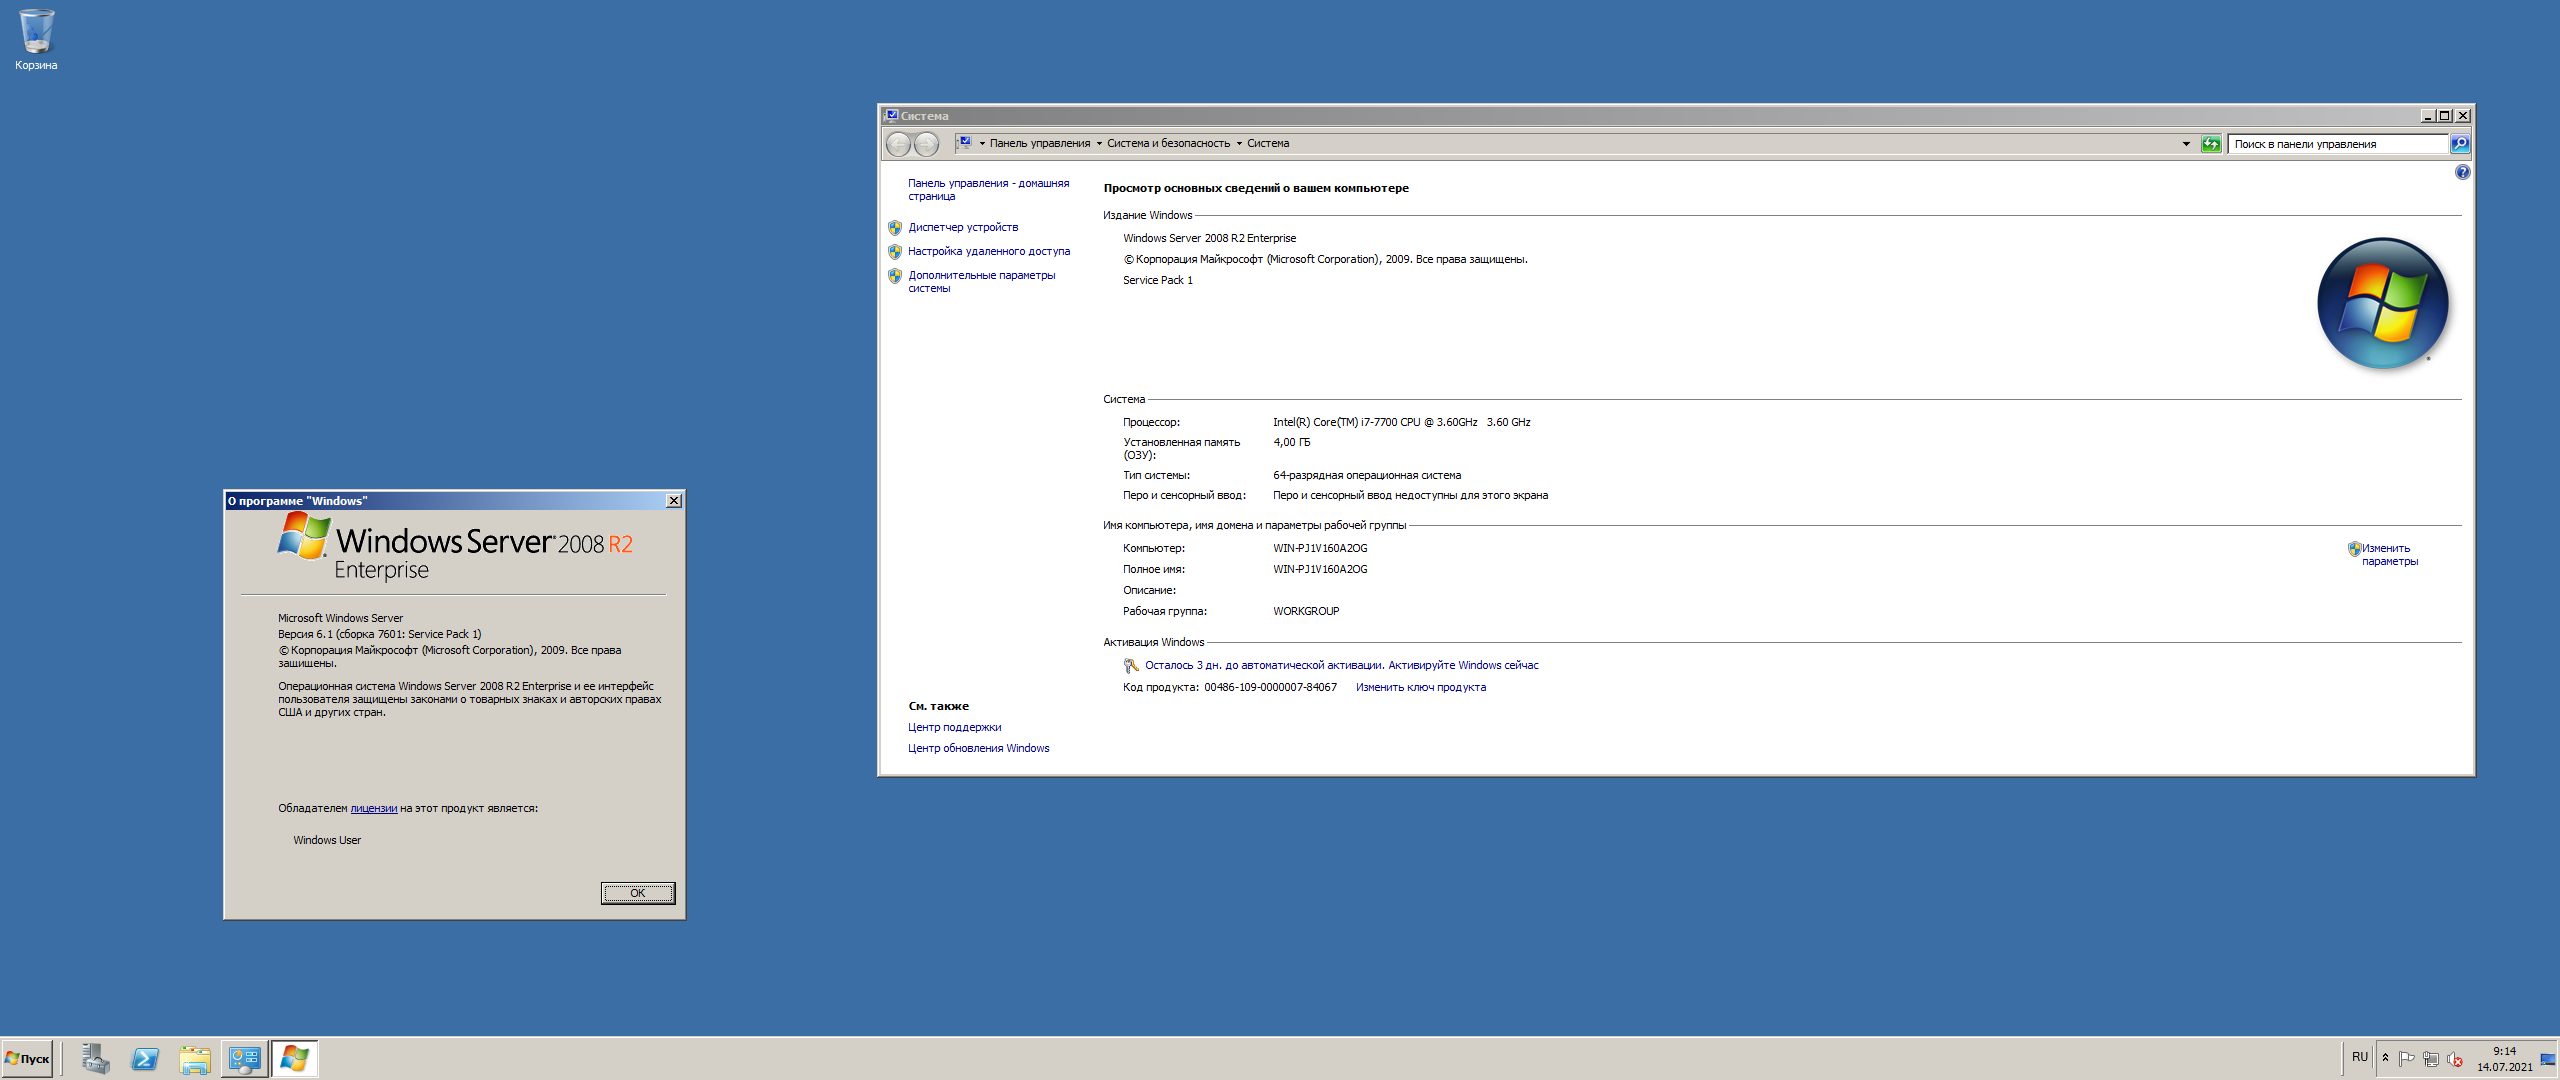Viewport: 2560px width, 1080px height.
Task: Click the 64-разрядная операционная система value
Action: pyautogui.click(x=1366, y=476)
